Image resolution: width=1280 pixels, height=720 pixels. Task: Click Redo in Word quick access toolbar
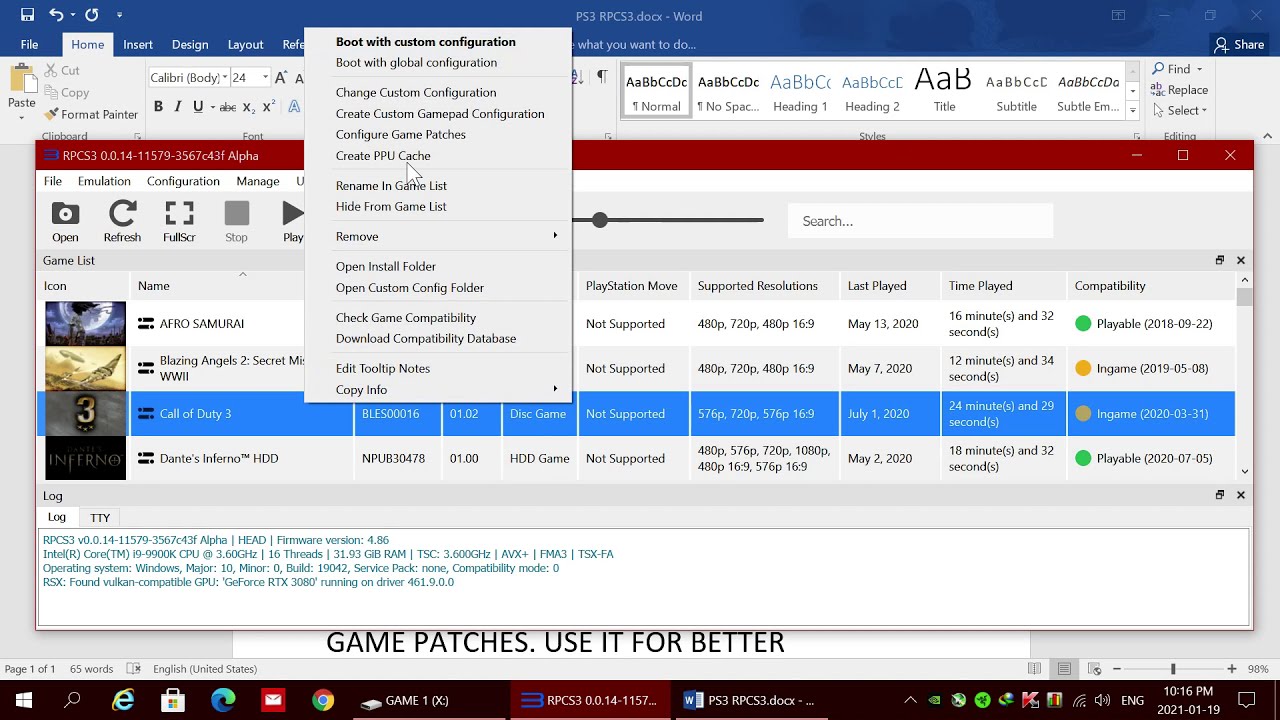click(x=92, y=15)
